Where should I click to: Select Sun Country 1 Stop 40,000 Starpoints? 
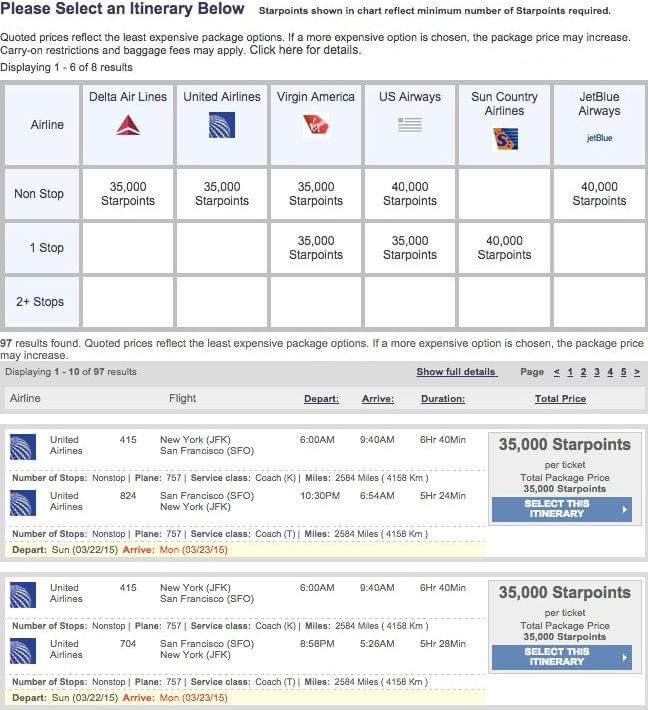pyautogui.click(x=504, y=248)
